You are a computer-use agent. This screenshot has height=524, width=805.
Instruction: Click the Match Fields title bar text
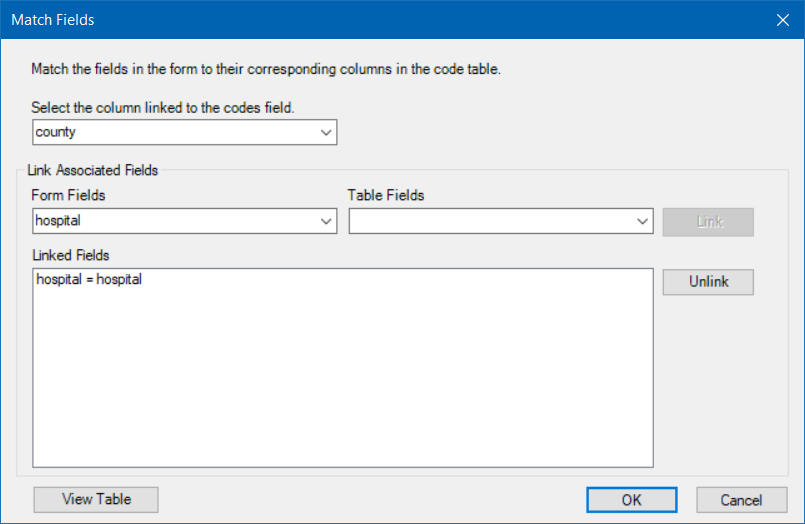pyautogui.click(x=53, y=19)
